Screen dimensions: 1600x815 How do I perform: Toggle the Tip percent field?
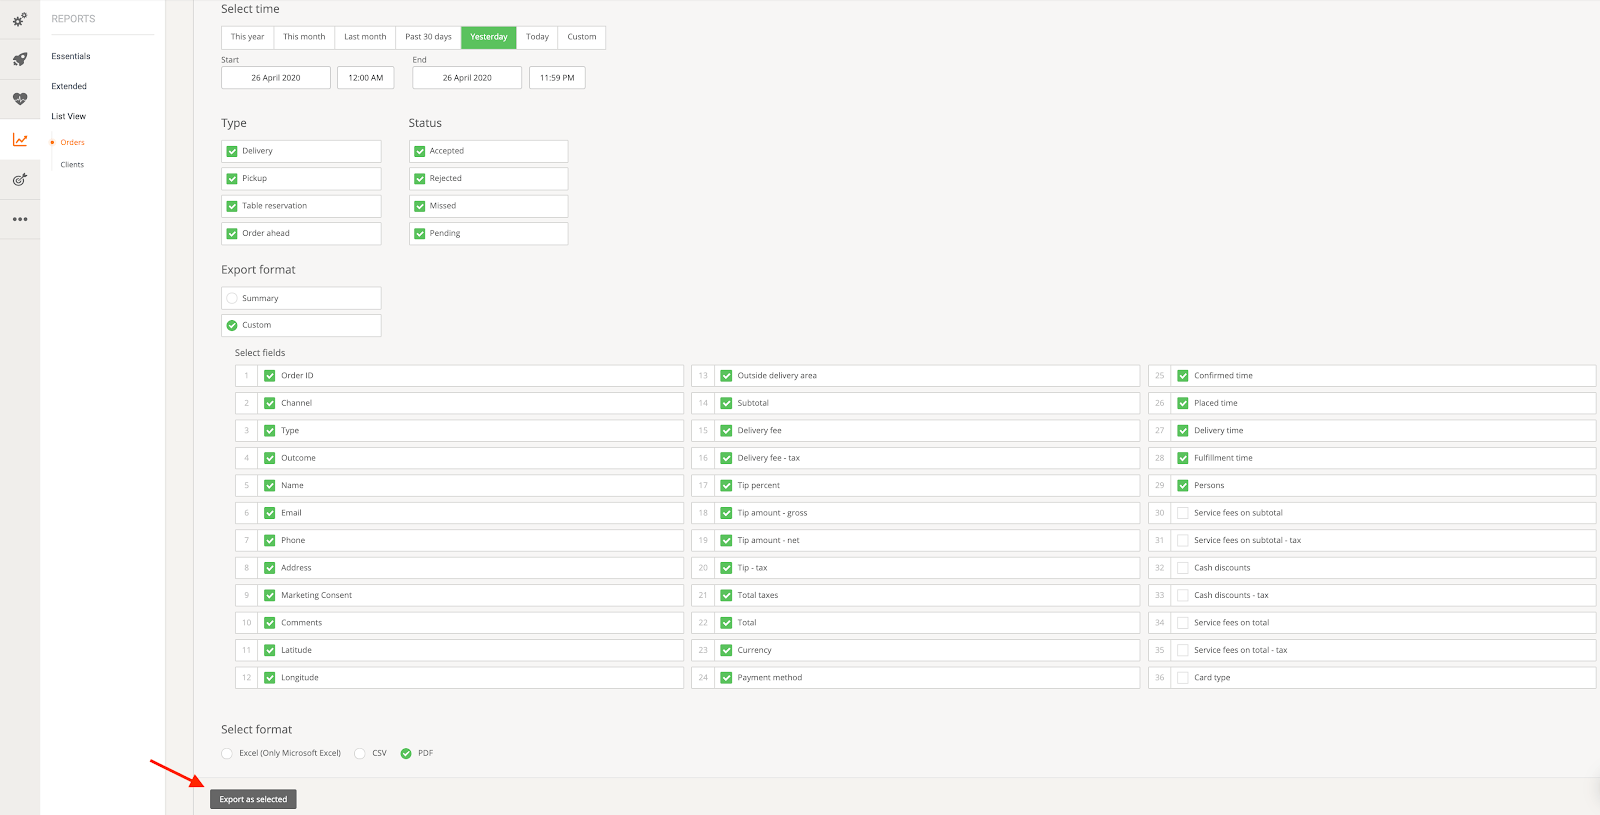(x=727, y=486)
